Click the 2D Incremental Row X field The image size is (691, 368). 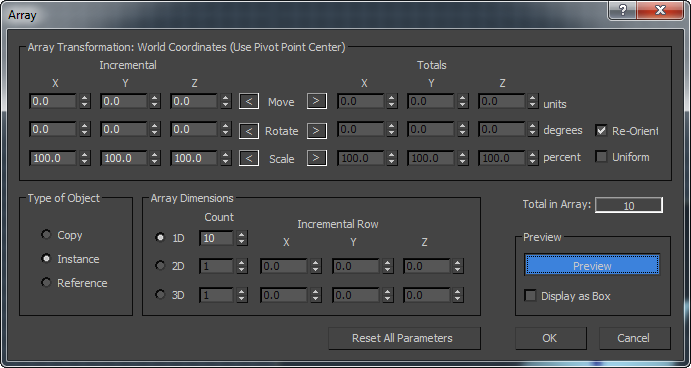[x=284, y=266]
